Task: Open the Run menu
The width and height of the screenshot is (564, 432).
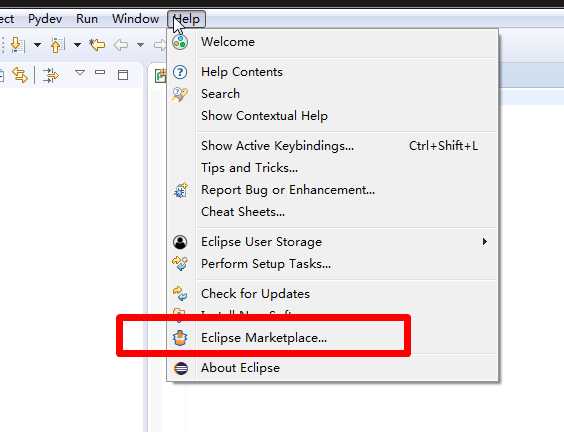Action: (x=87, y=19)
